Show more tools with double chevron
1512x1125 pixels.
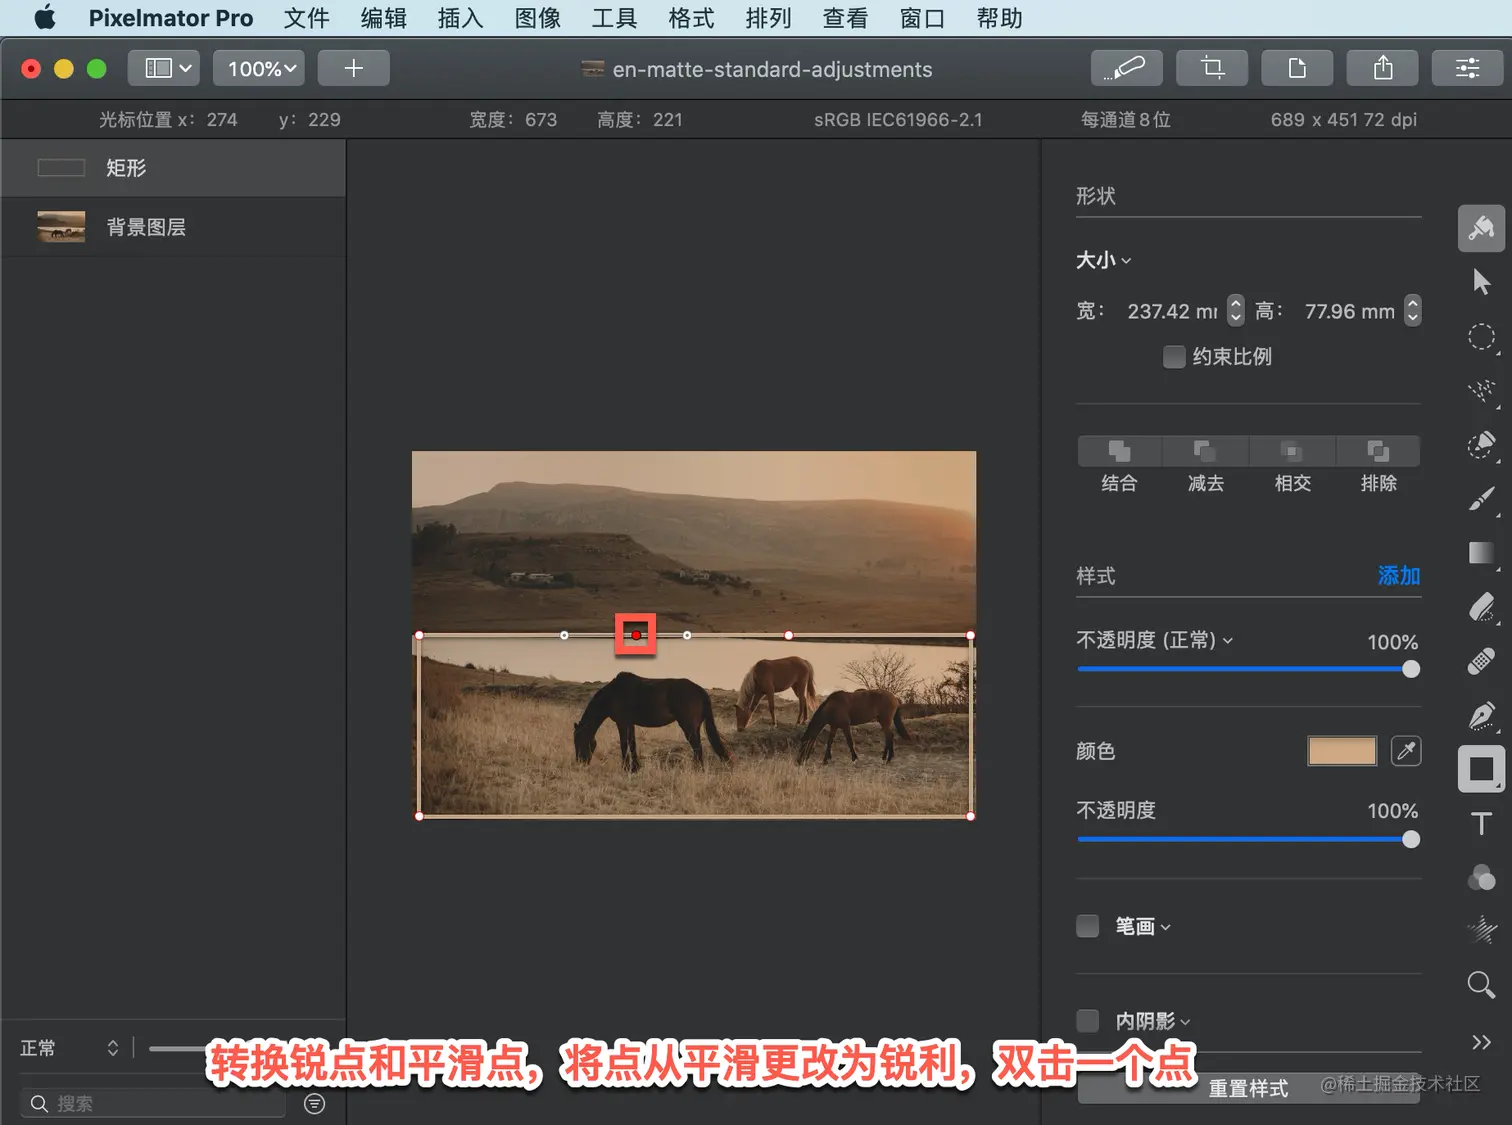coord(1481,1042)
